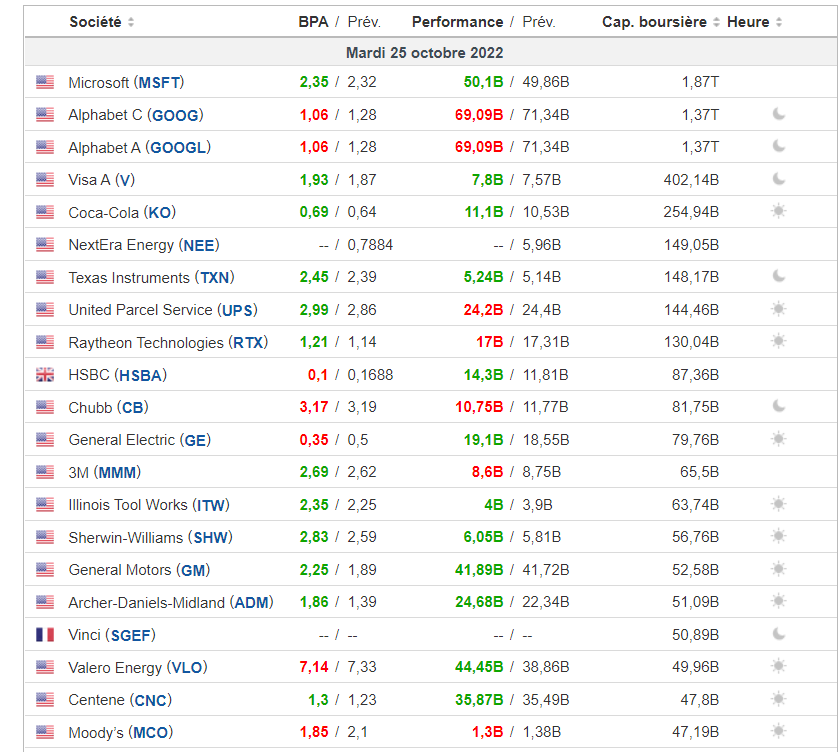838x752 pixels.
Task: Click the BPA column header
Action: point(313,22)
